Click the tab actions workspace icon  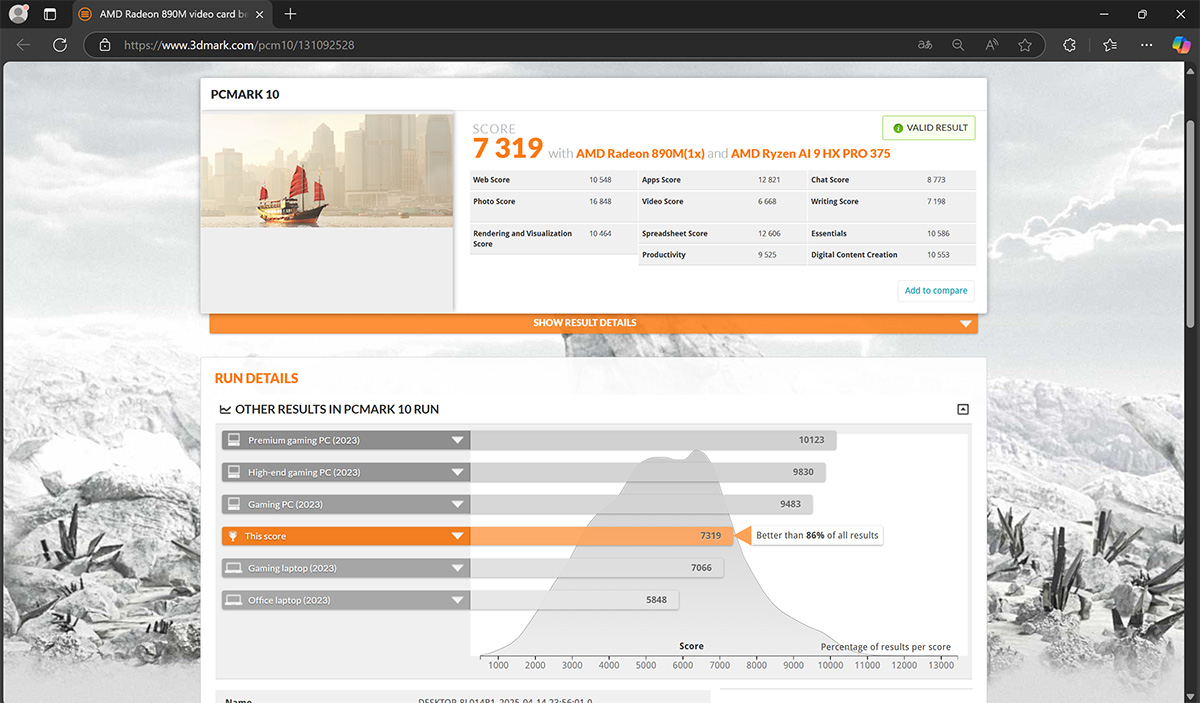click(x=50, y=14)
